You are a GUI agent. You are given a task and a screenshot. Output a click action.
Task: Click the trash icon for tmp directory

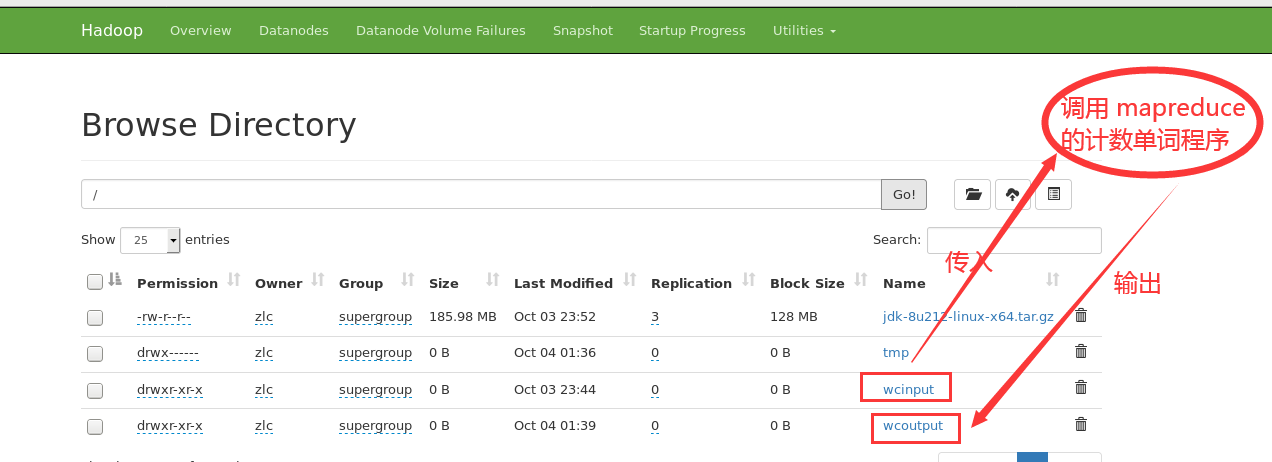tap(1081, 352)
